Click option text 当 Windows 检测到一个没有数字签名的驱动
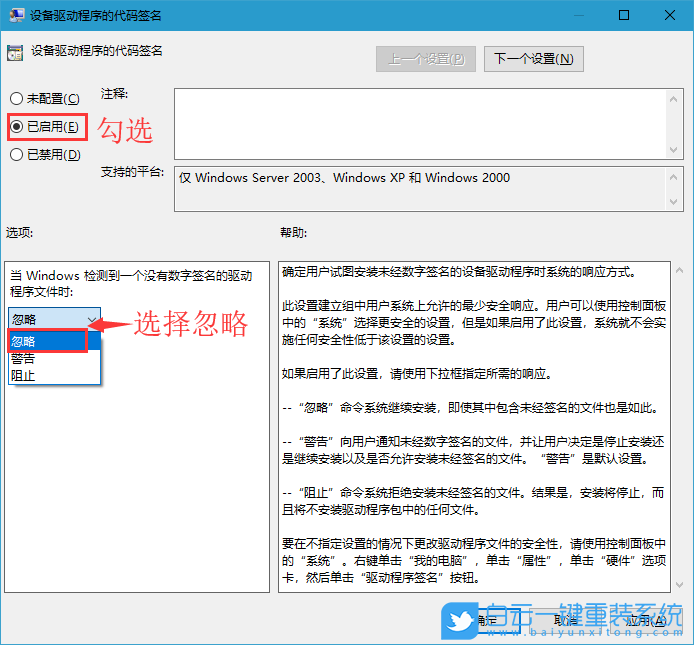Image resolution: width=694 pixels, height=645 pixels. (131, 283)
